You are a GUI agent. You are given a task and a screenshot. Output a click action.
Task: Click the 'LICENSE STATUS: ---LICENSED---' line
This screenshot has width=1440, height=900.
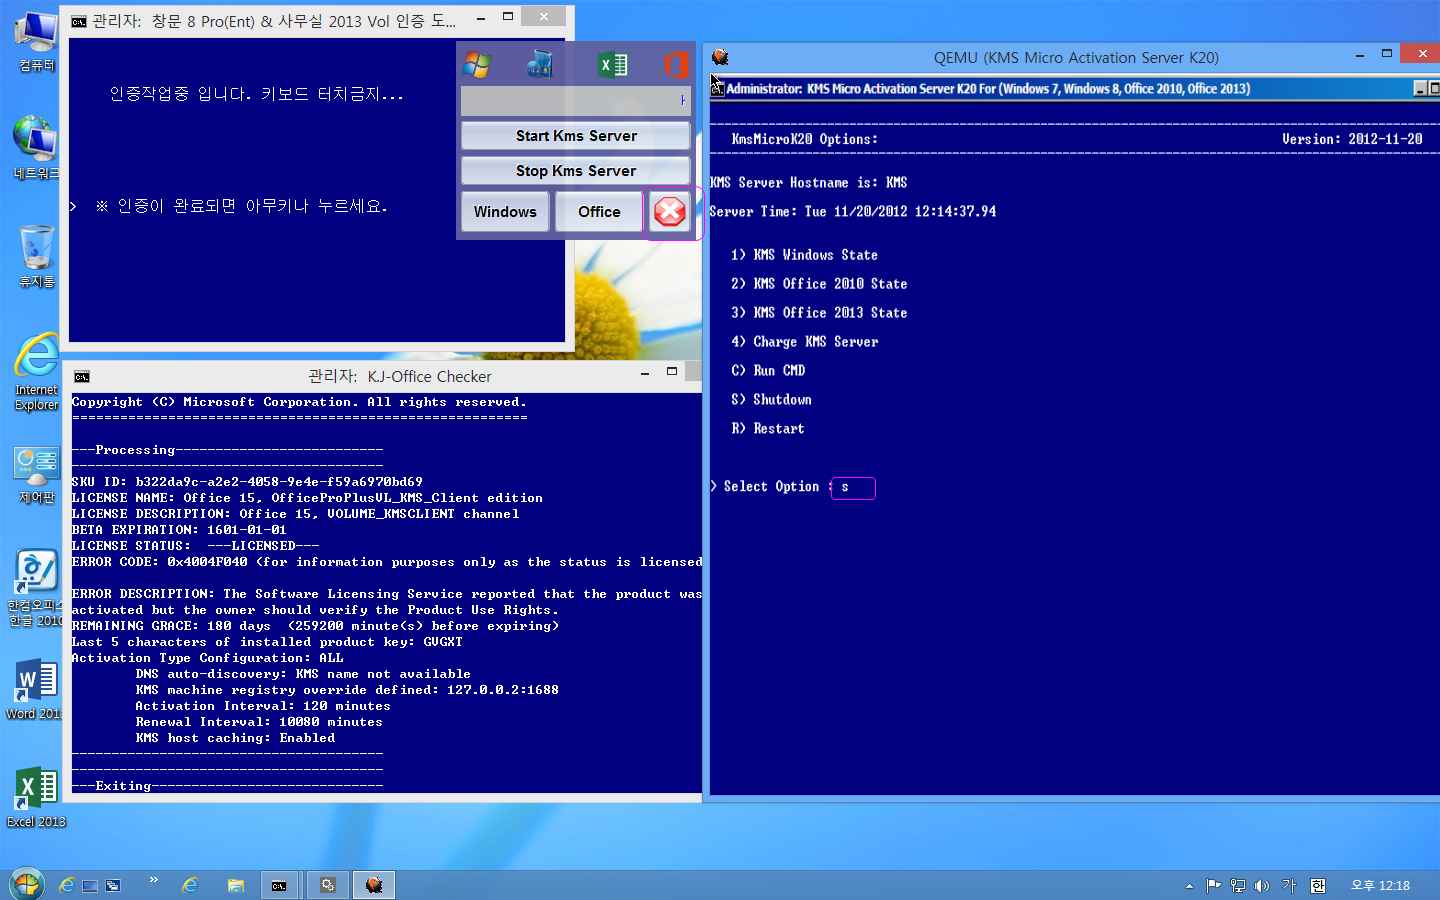coord(195,546)
